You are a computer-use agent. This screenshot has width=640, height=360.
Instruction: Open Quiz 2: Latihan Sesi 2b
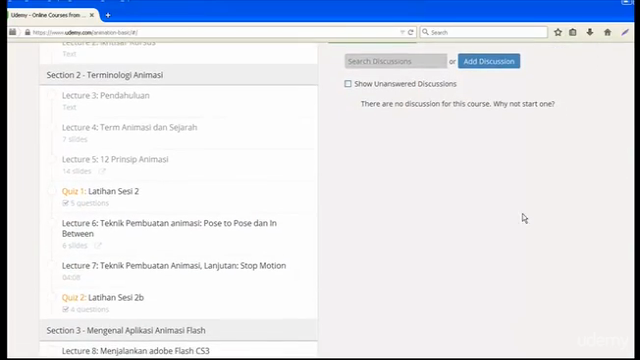103,298
